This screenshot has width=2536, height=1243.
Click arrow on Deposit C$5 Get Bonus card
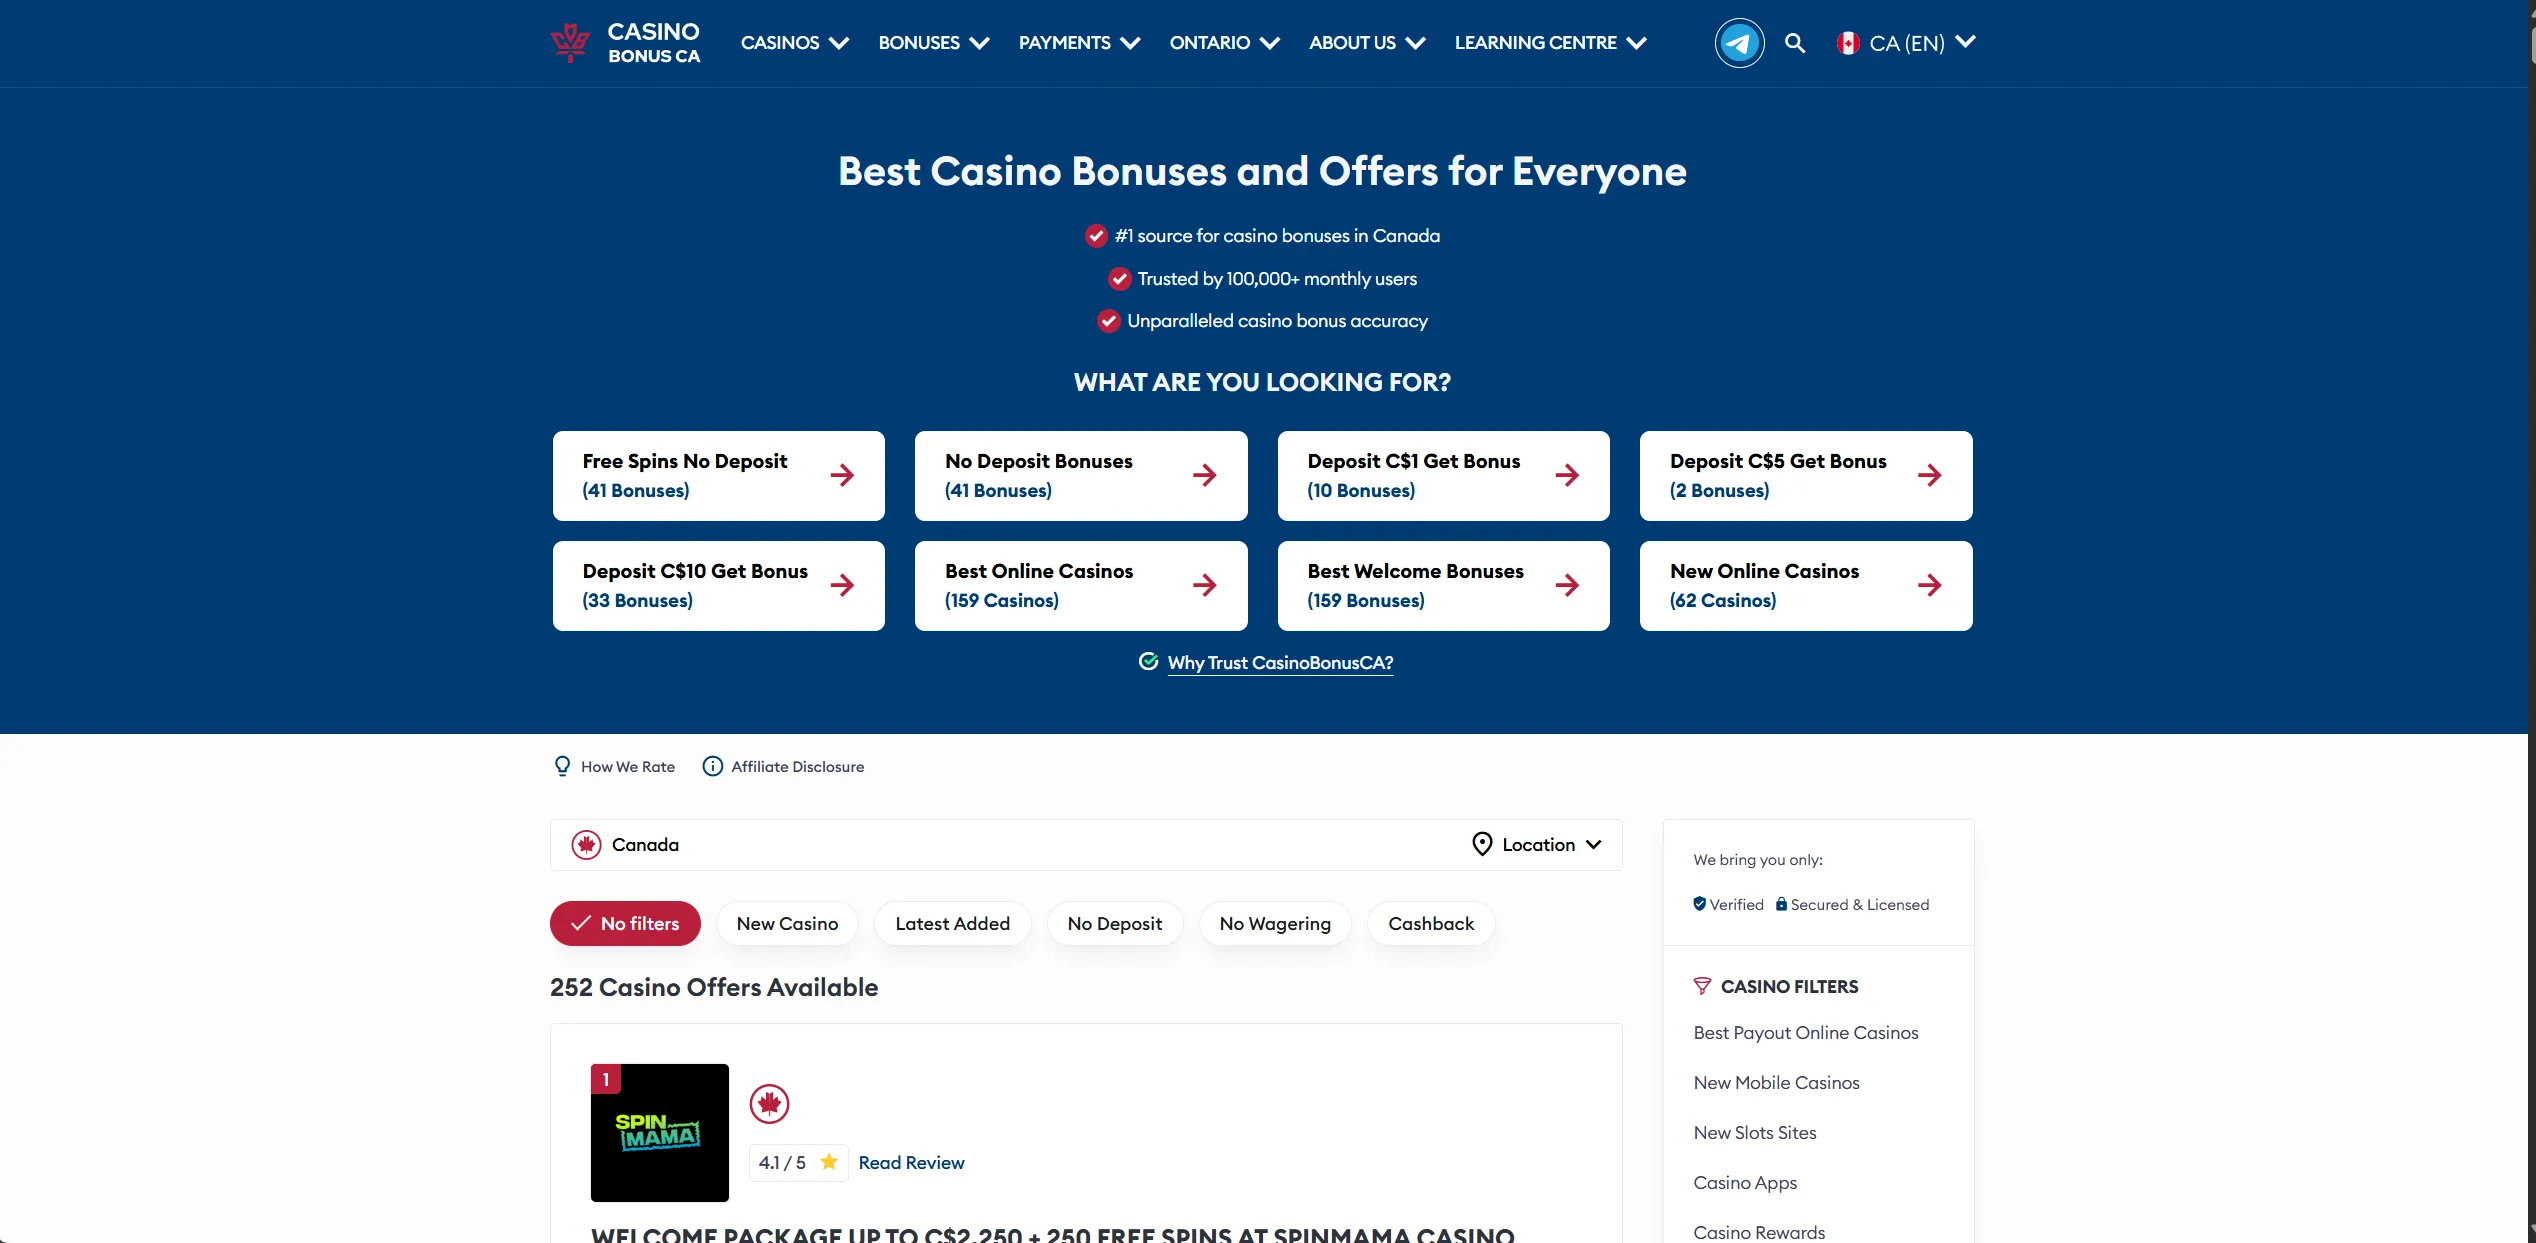point(1930,475)
